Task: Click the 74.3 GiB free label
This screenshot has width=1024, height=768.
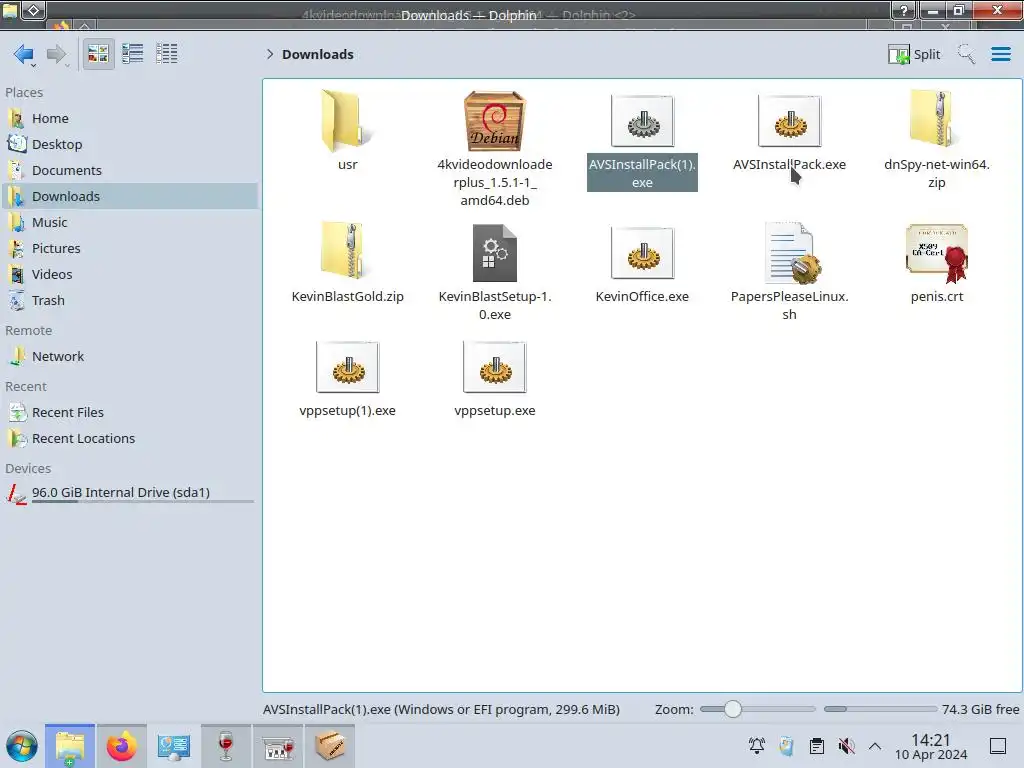Action: tap(980, 709)
